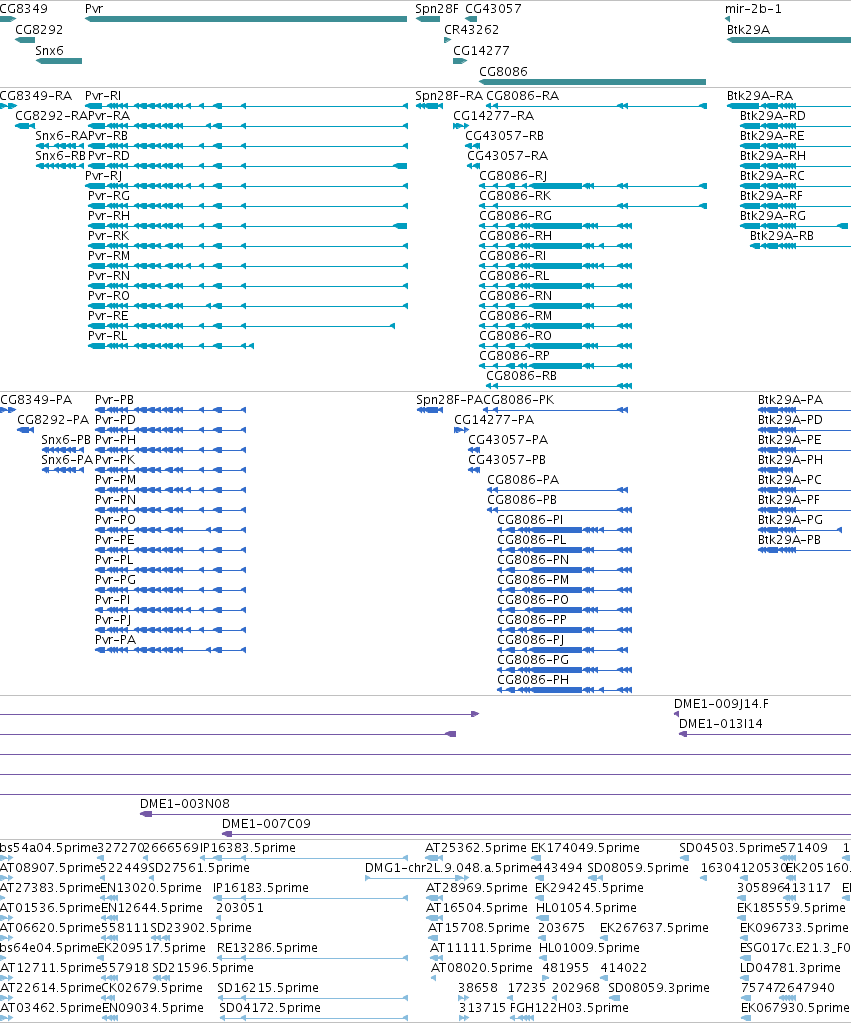Click the AT25362.5prime EST label
Screen dimensions: 851x1023
476,848
